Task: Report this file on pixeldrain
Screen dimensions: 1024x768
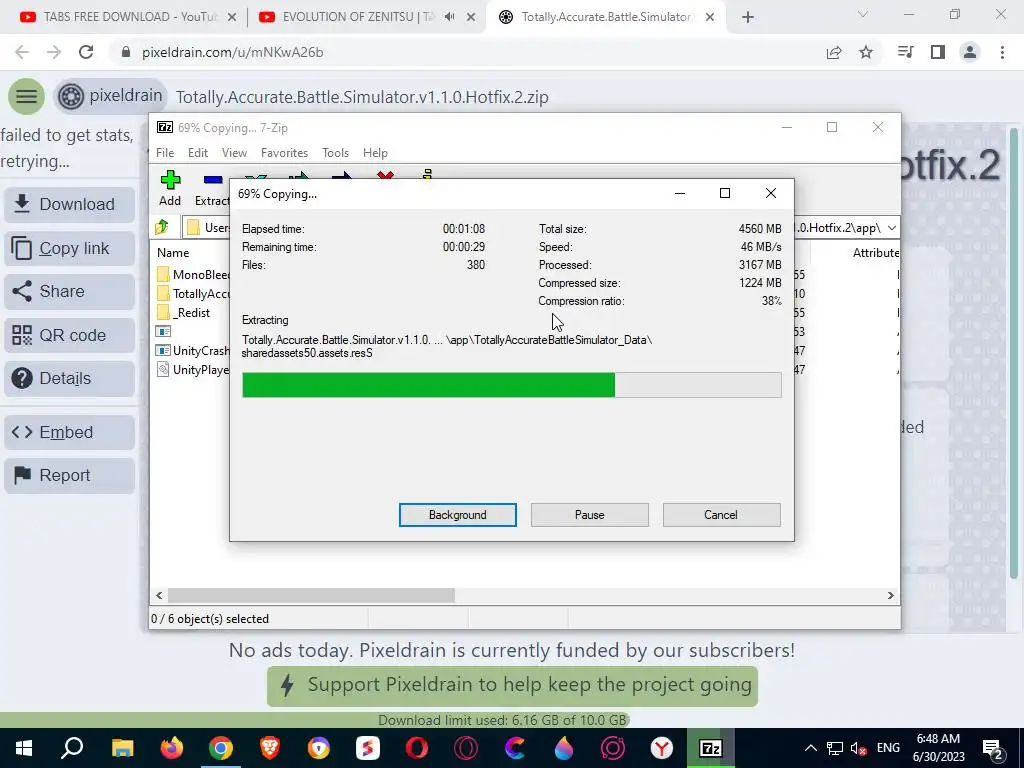Action: [69, 475]
